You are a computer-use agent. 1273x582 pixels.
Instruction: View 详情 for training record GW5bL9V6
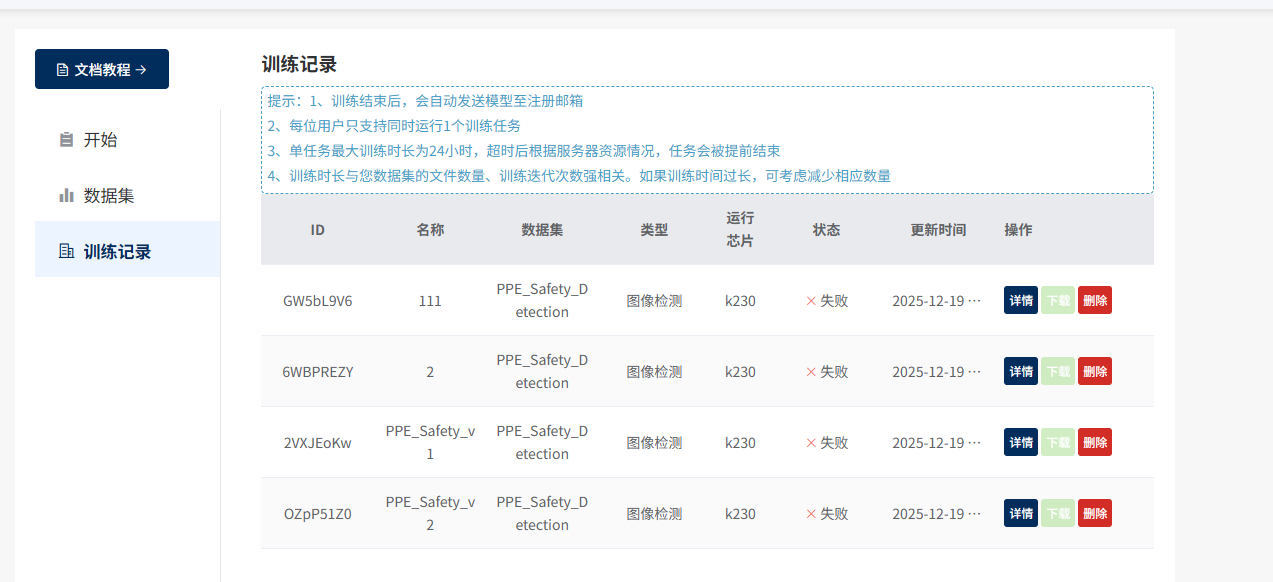point(1020,301)
